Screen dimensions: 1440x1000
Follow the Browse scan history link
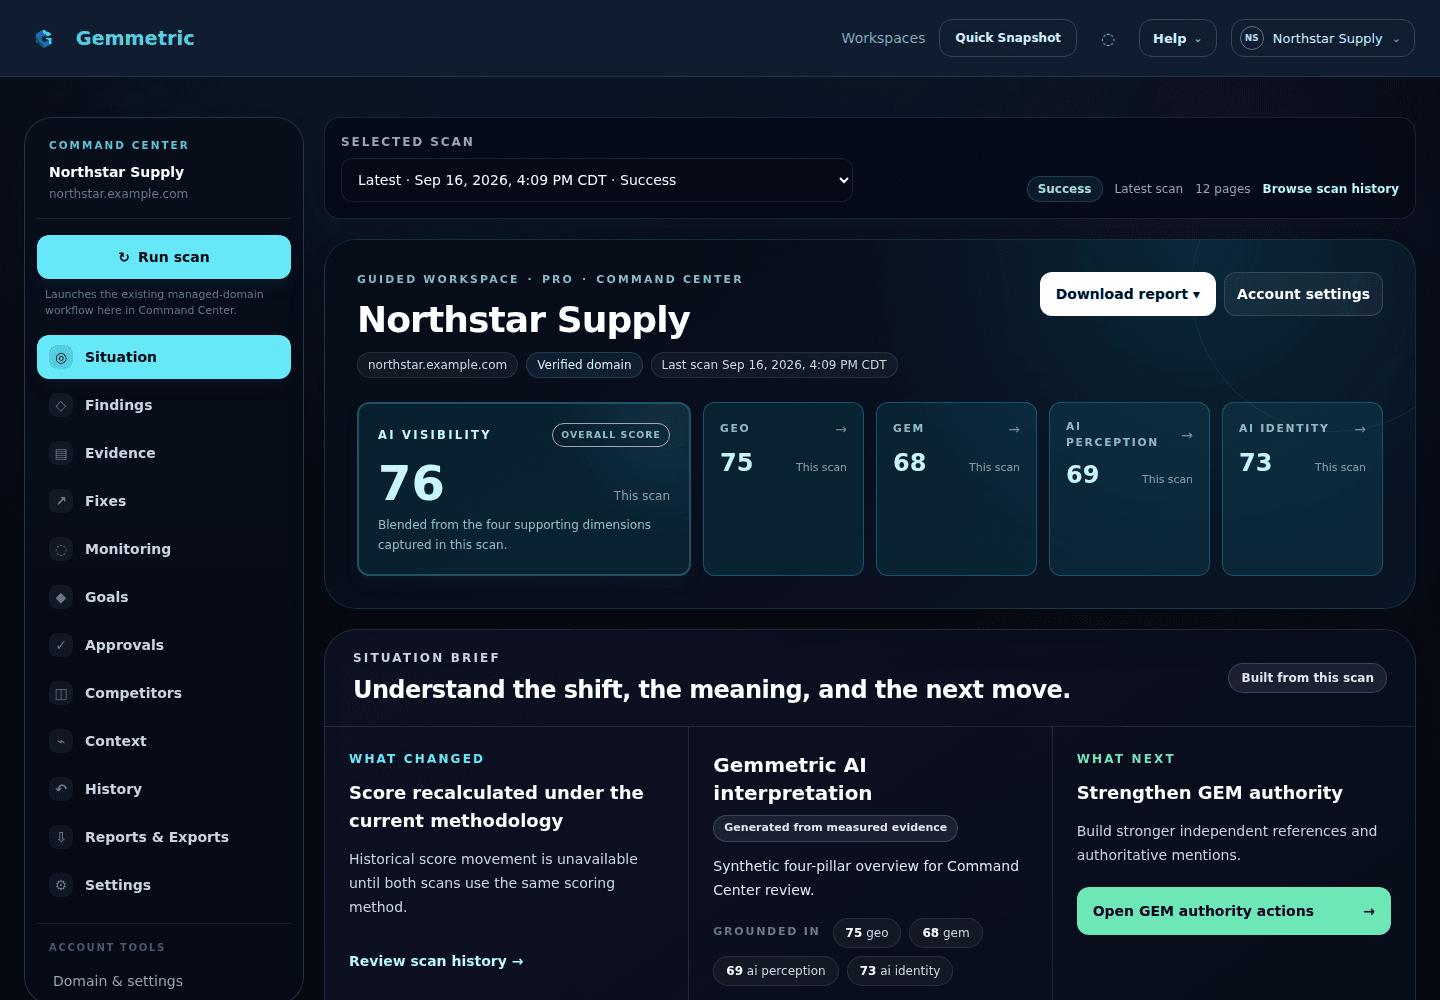pyautogui.click(x=1330, y=189)
